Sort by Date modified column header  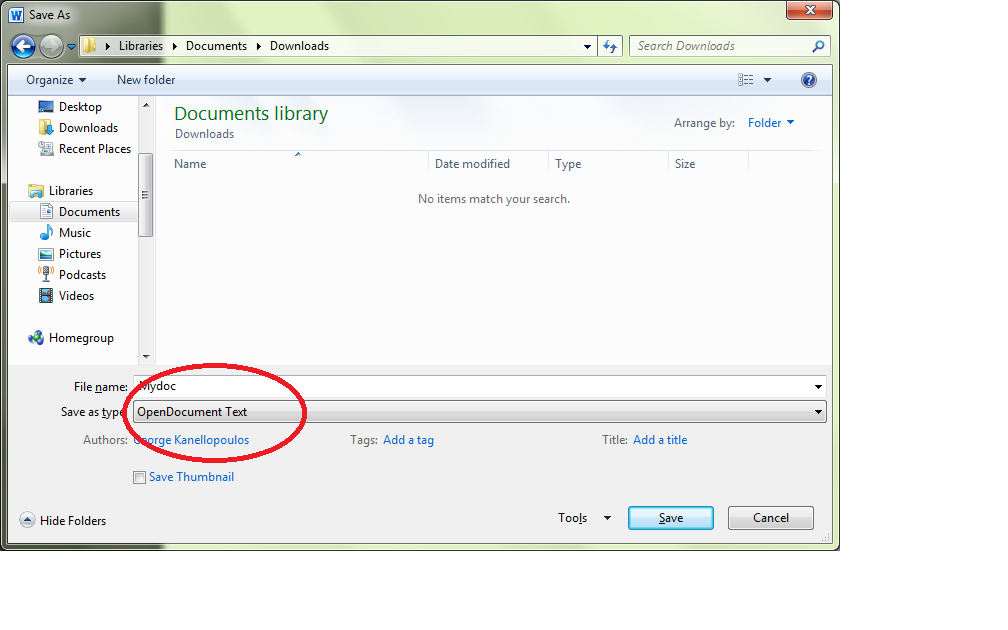[472, 164]
